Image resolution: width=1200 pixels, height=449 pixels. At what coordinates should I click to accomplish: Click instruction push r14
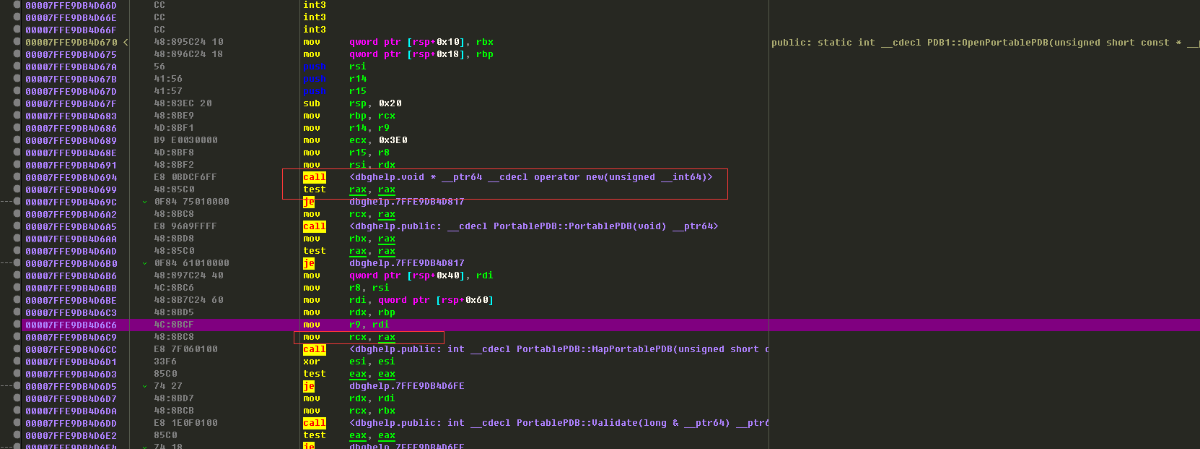[334, 78]
